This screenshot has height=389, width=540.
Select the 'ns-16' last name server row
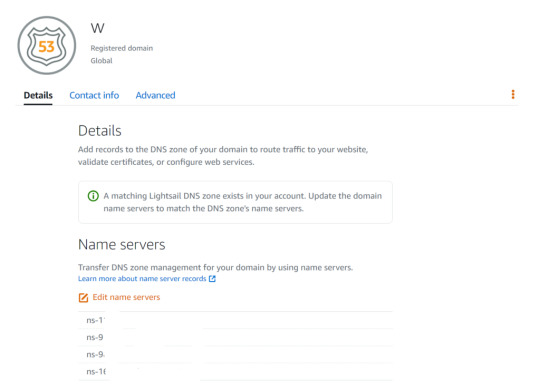[x=235, y=372]
